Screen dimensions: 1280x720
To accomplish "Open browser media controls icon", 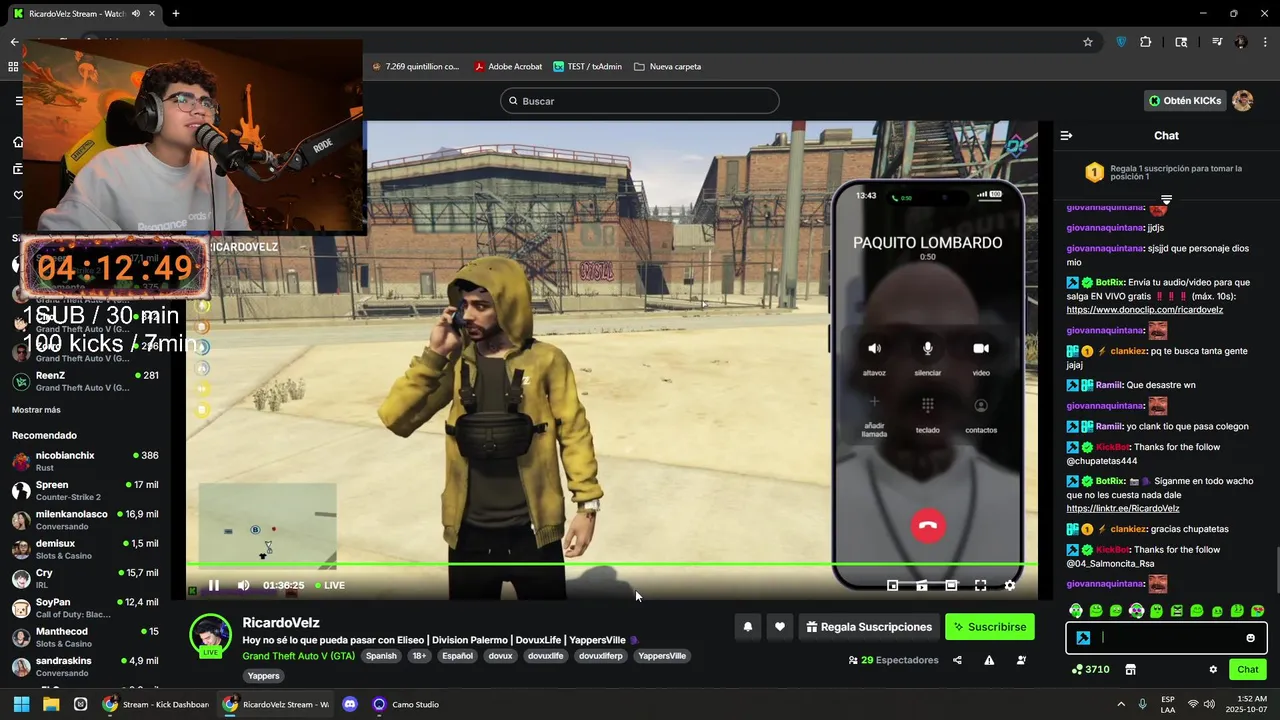I will (1217, 42).
